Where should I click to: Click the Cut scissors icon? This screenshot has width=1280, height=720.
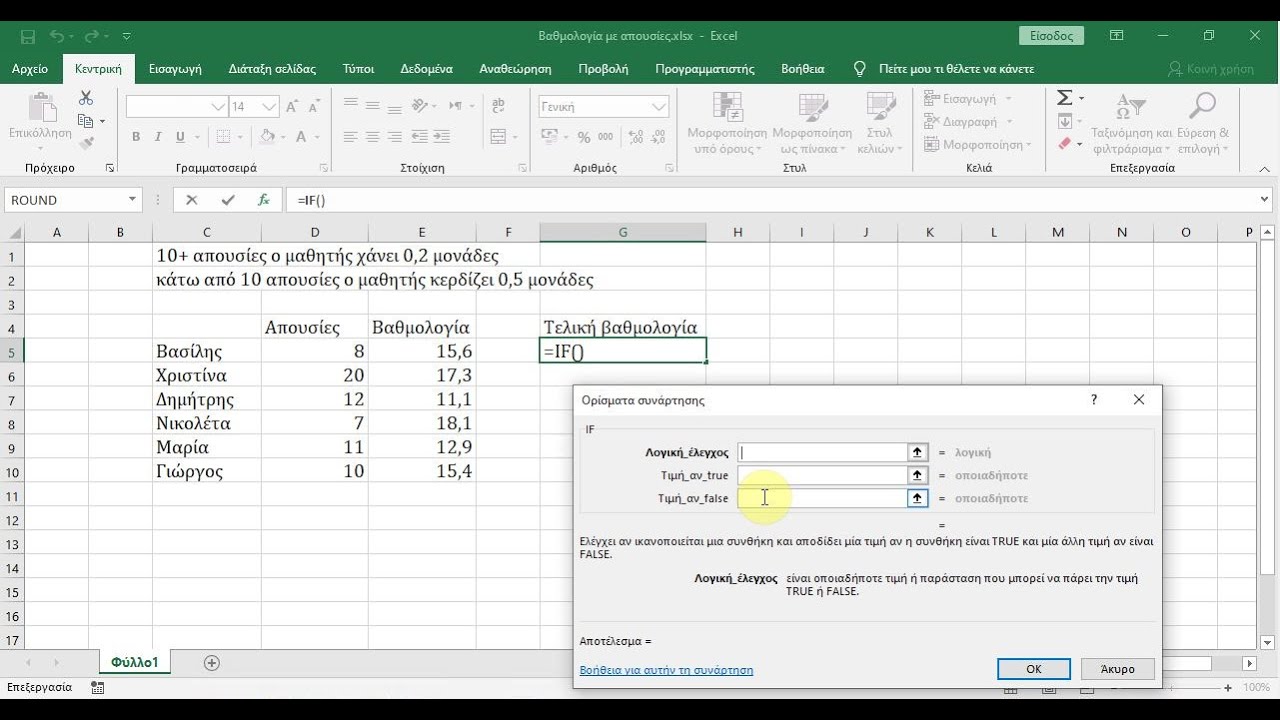86,98
